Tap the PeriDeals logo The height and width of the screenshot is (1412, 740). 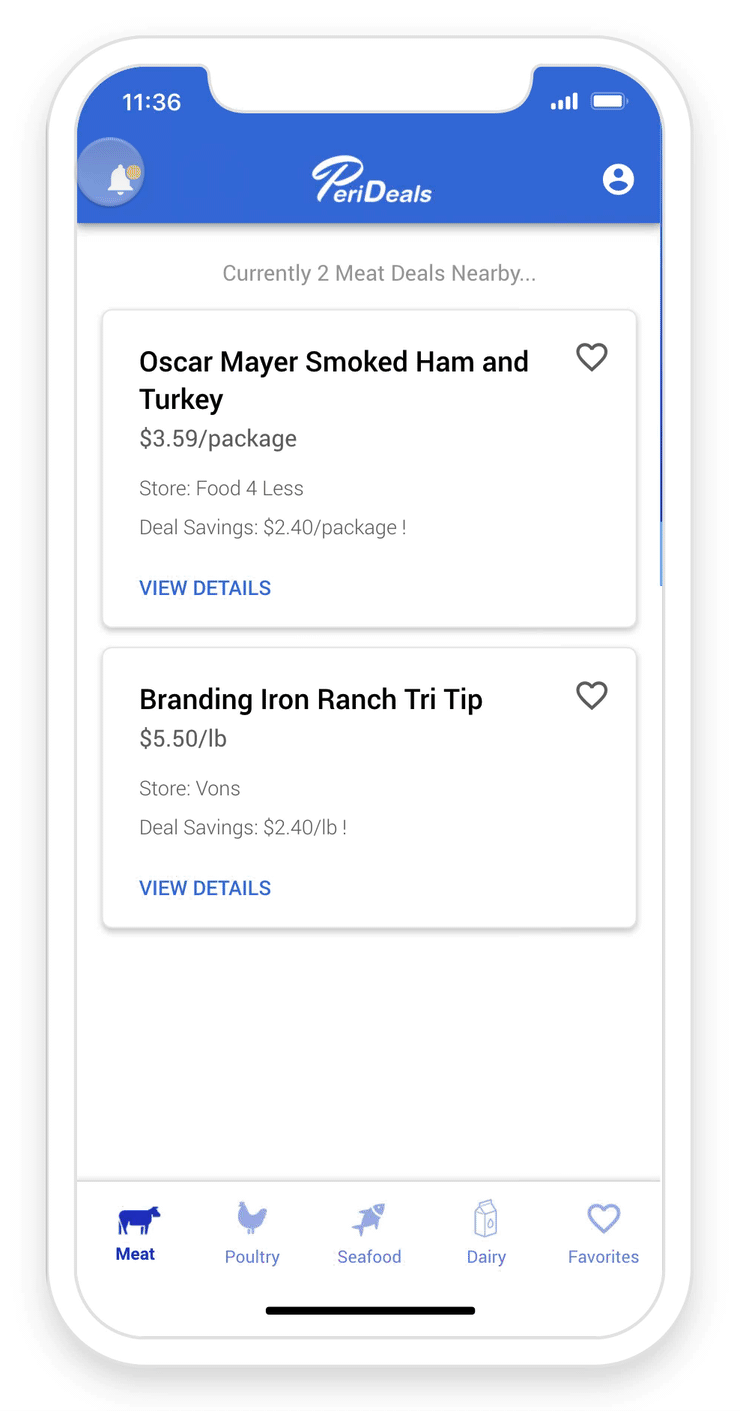click(x=372, y=181)
